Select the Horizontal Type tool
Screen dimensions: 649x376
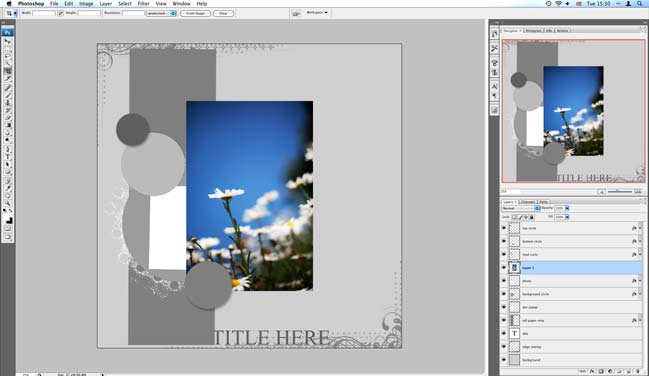tap(7, 157)
